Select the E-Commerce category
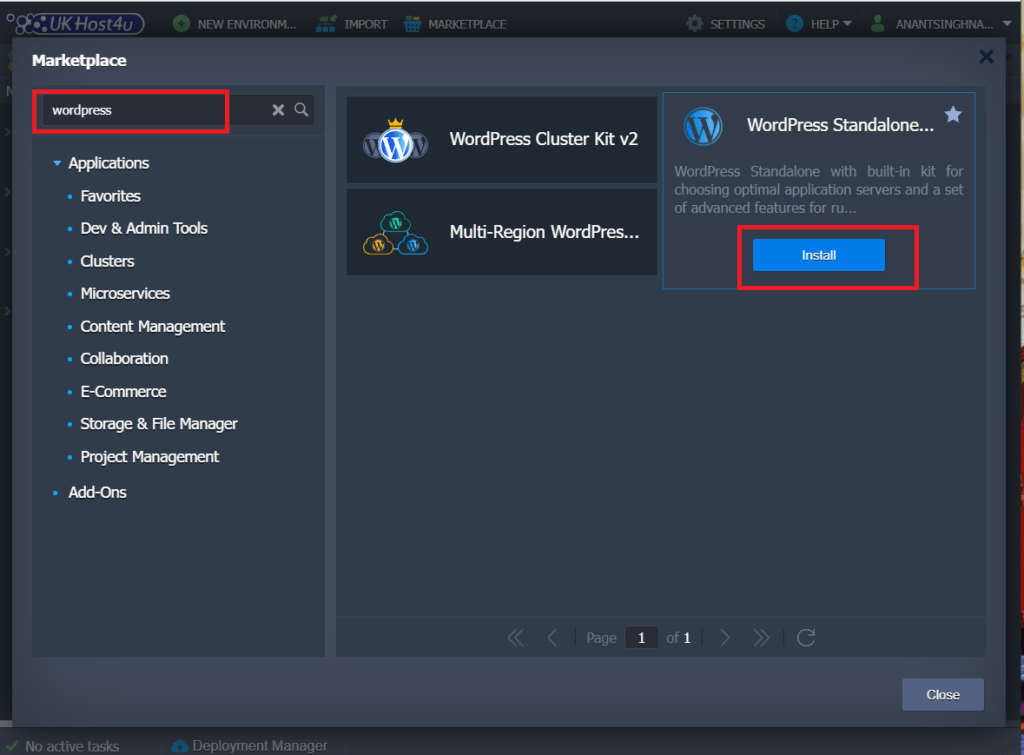Screen dimensions: 1024x755 [123, 391]
